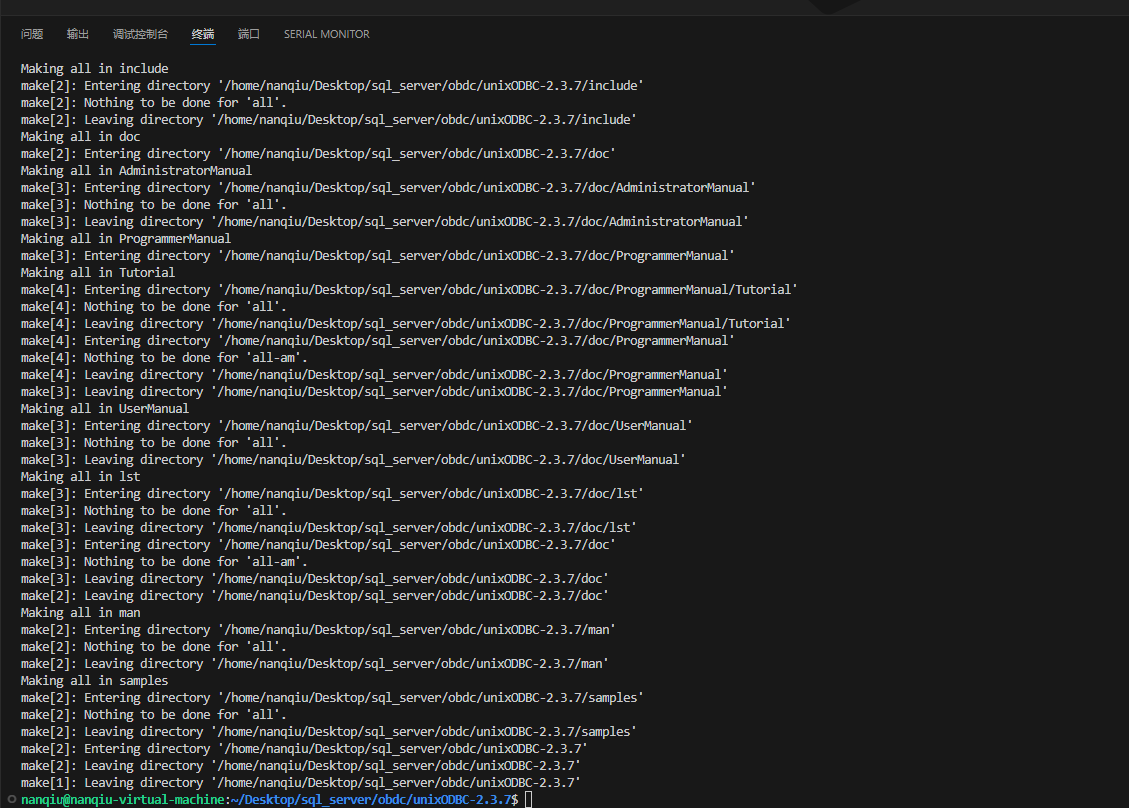Image resolution: width=1129 pixels, height=808 pixels.
Task: Click the 'Making all in include' line
Action: pyautogui.click(x=94, y=68)
